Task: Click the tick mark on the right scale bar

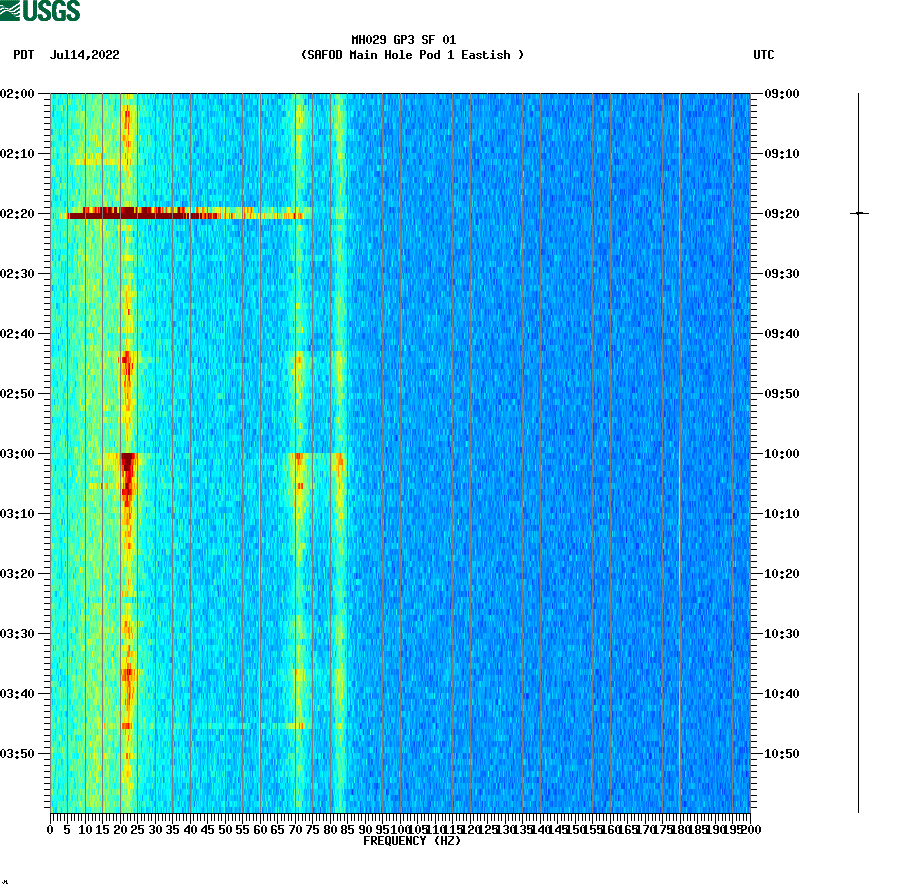Action: (x=858, y=213)
